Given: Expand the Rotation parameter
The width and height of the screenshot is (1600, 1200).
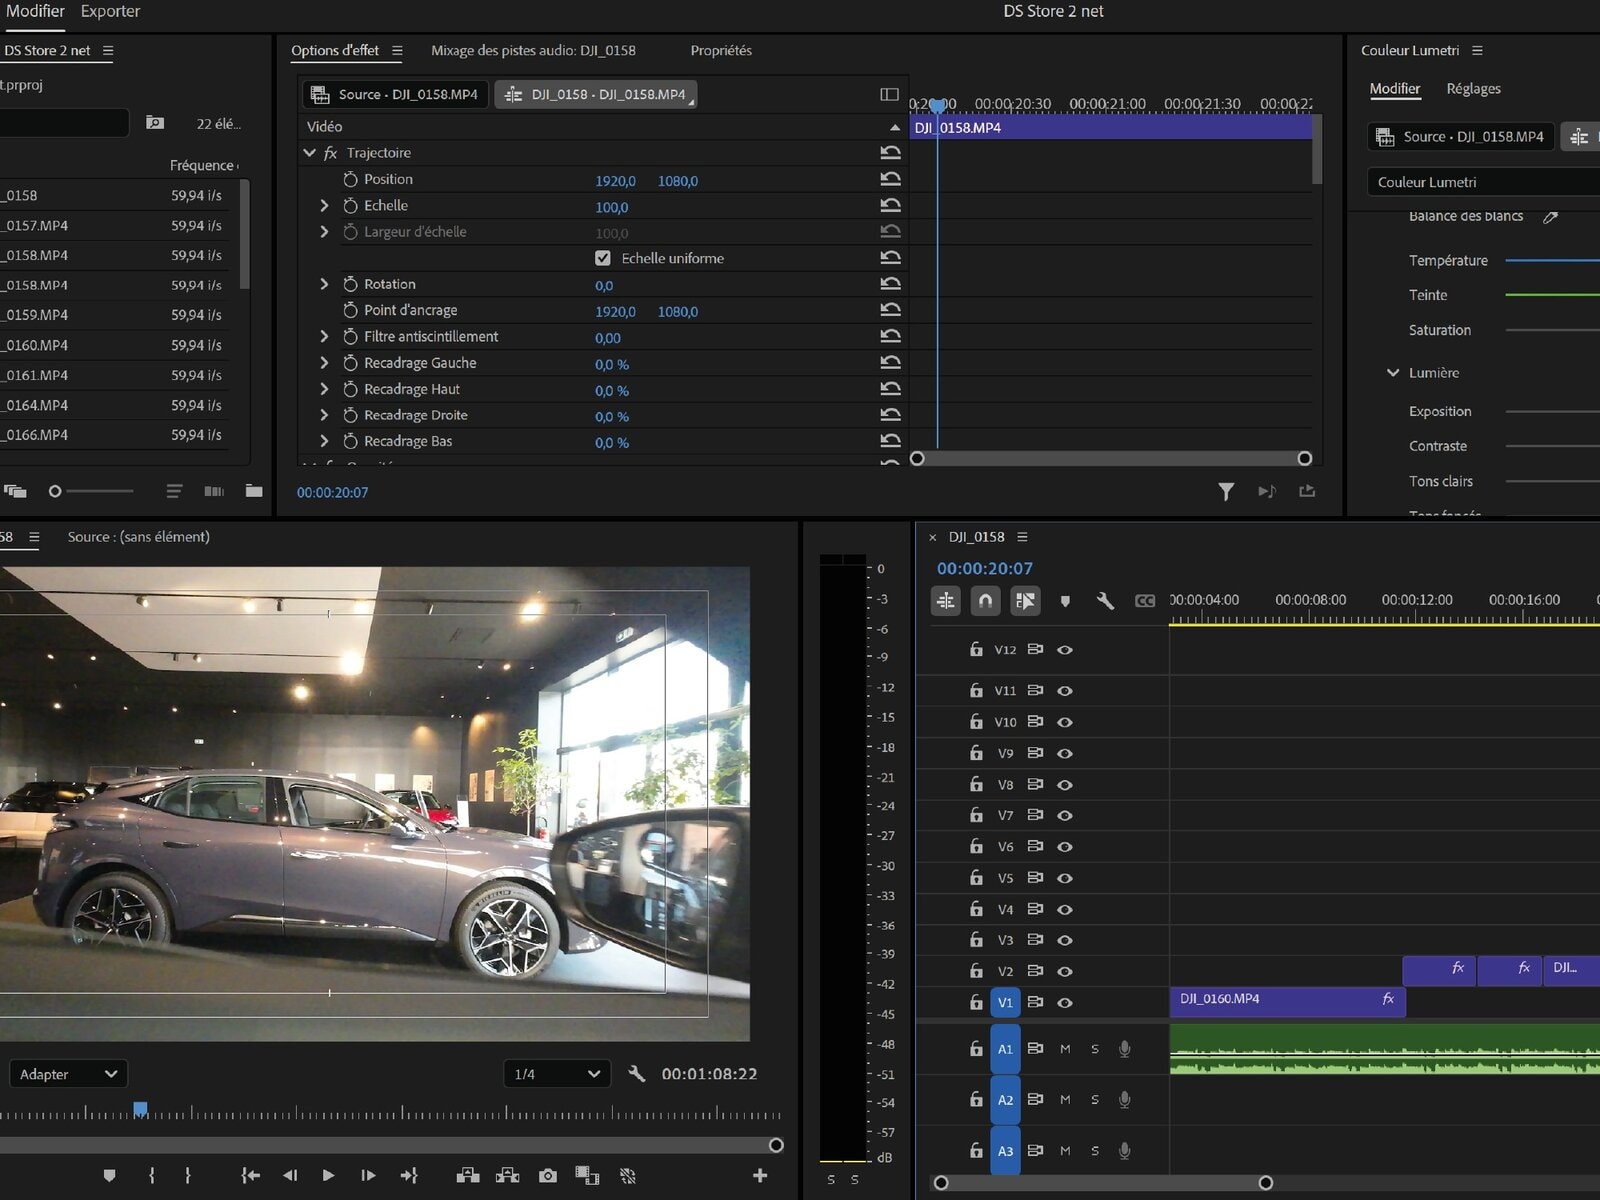Looking at the screenshot, I should (324, 284).
